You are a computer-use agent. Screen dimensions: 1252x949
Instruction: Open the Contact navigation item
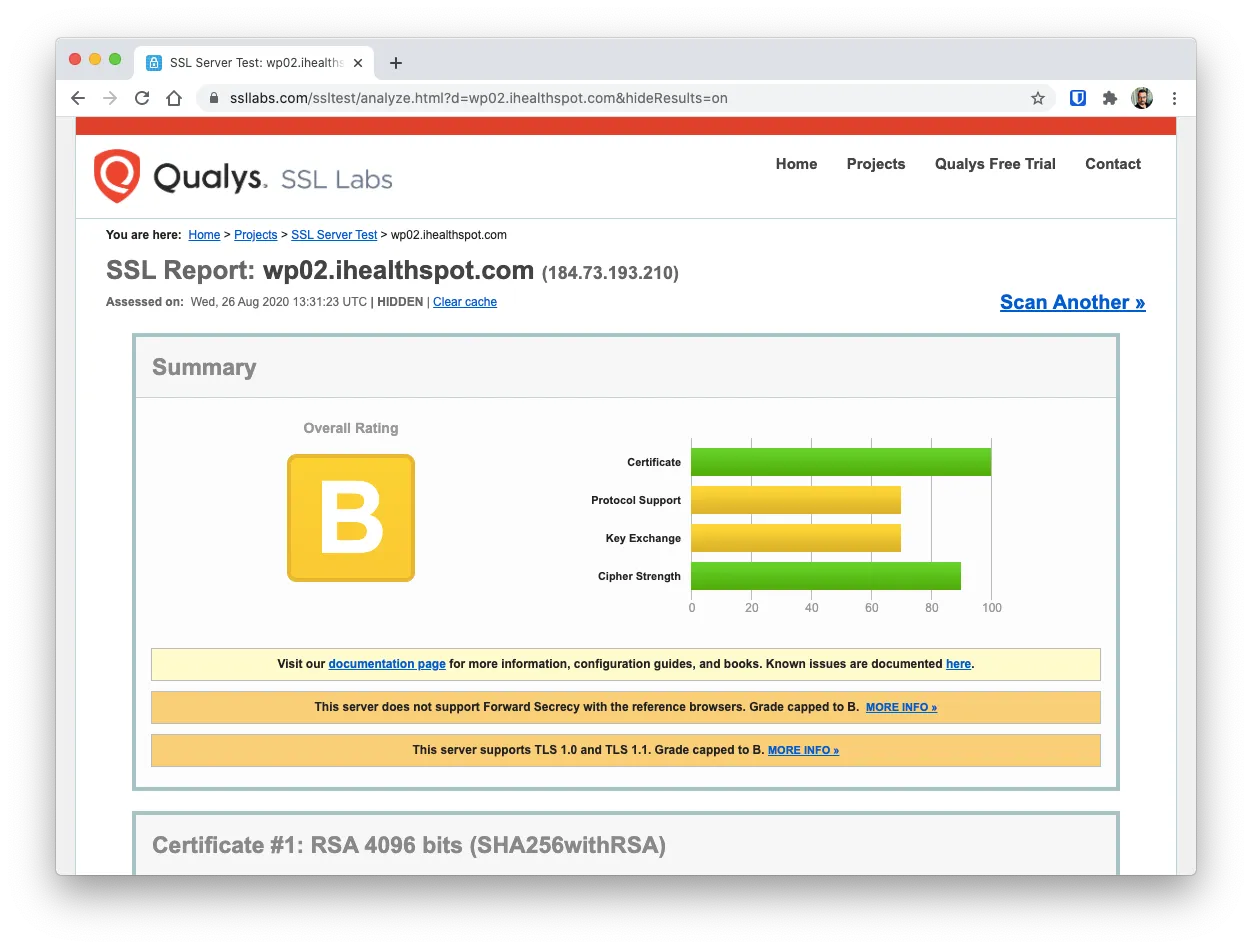click(x=1113, y=164)
